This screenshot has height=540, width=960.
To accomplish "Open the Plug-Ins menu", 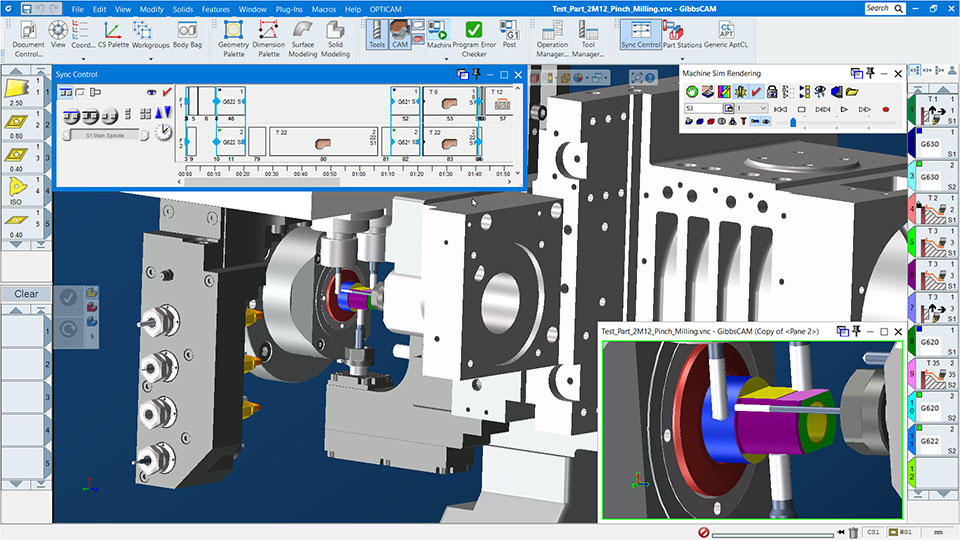I will (x=289, y=9).
